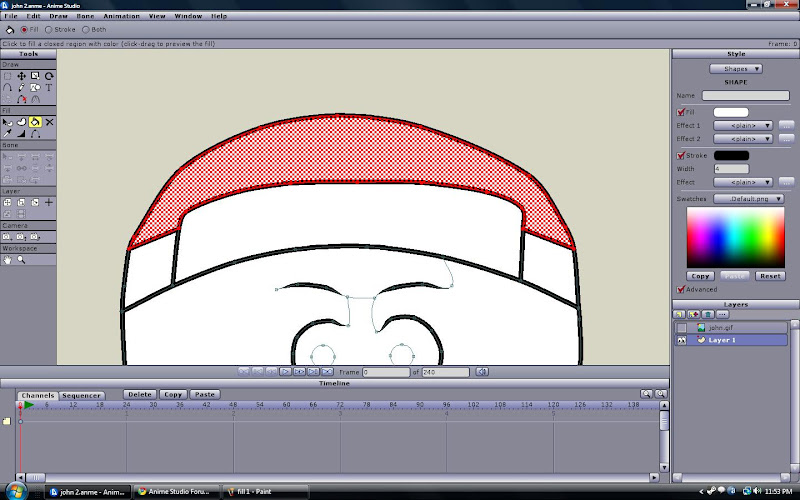Screen dimensions: 800x500
Task: Open the File menu
Action: pyautogui.click(x=11, y=16)
